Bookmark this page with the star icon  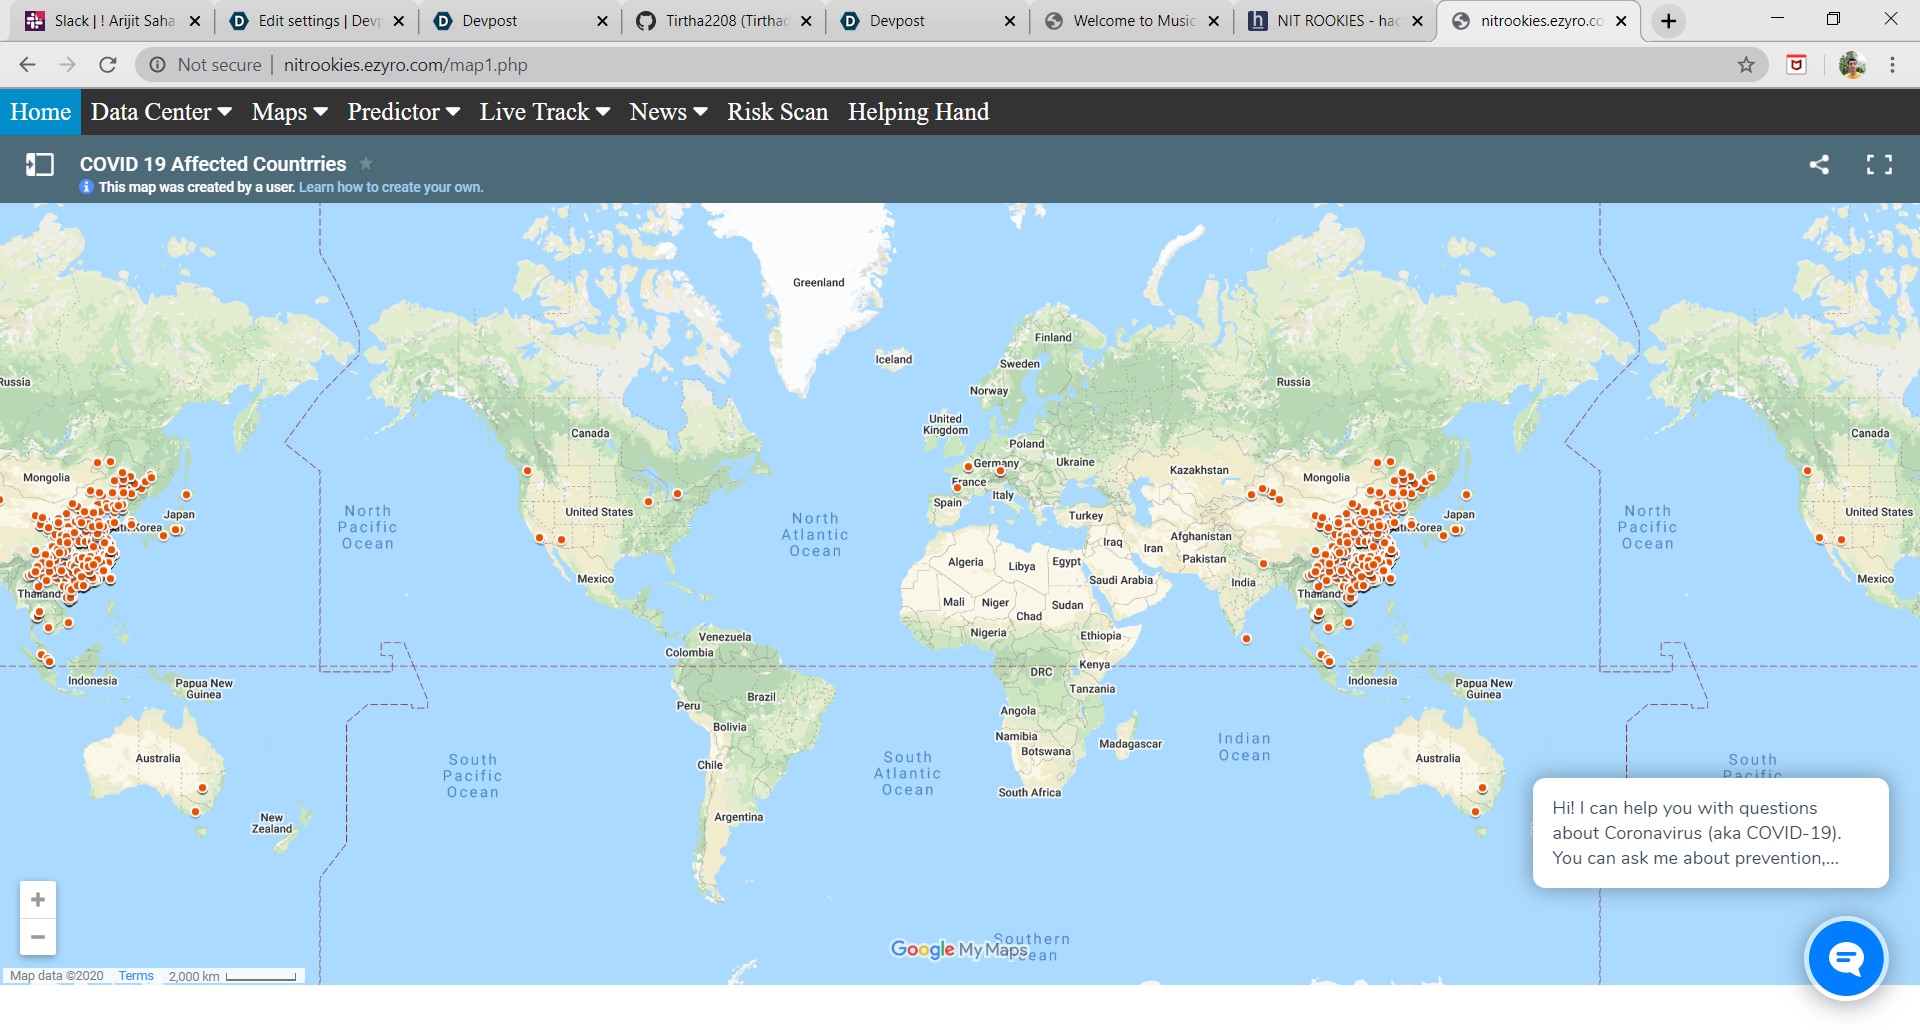(1746, 65)
